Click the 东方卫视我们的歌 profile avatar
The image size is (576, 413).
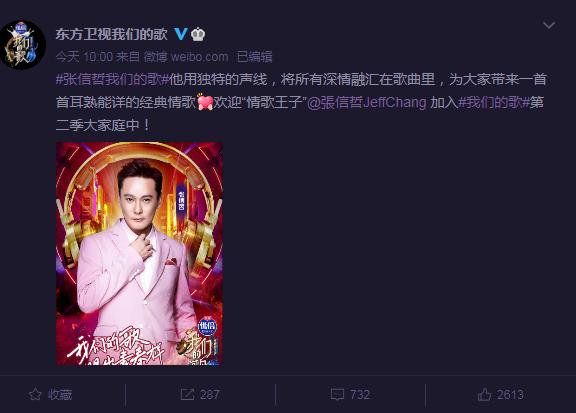pyautogui.click(x=23, y=45)
